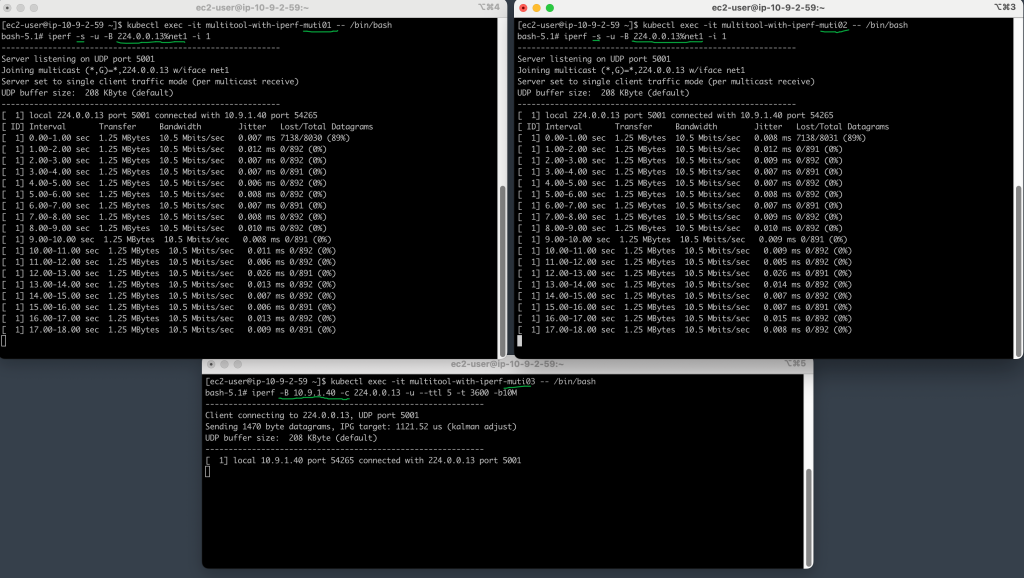Zoom the muti01 terminal window
The image size is (1024, 578).
34,8
